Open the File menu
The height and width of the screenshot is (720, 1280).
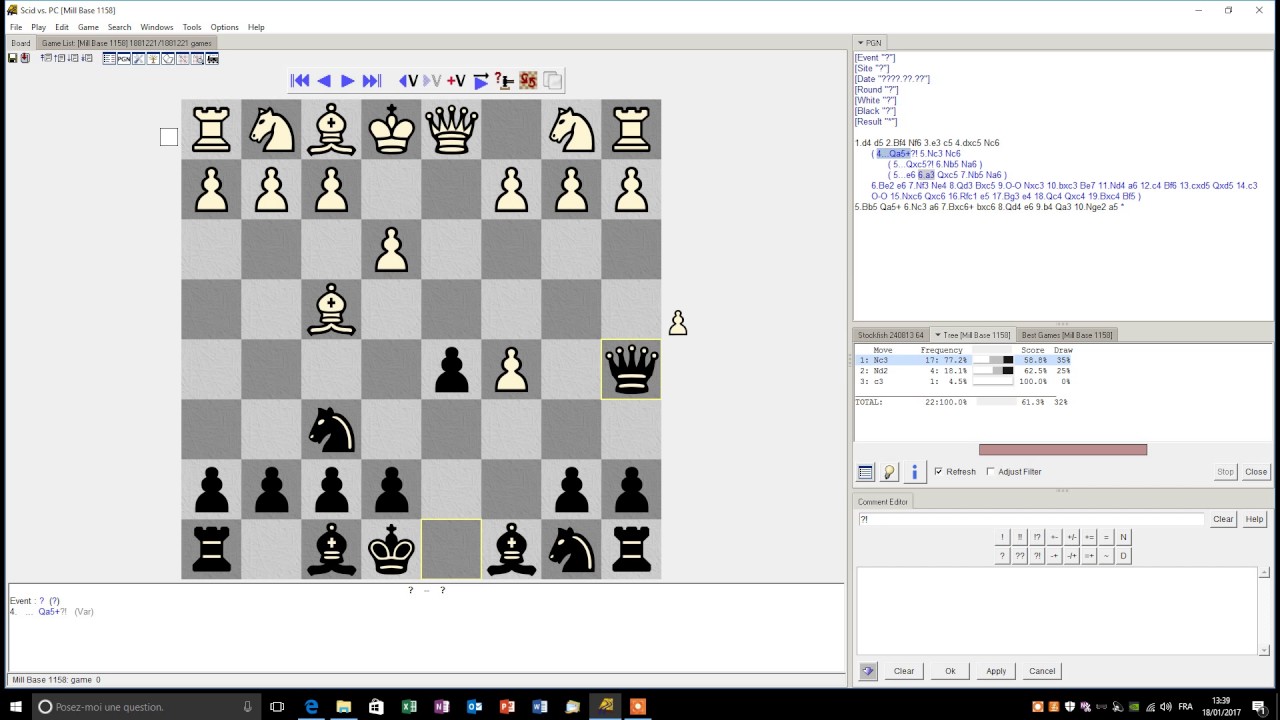tap(16, 27)
